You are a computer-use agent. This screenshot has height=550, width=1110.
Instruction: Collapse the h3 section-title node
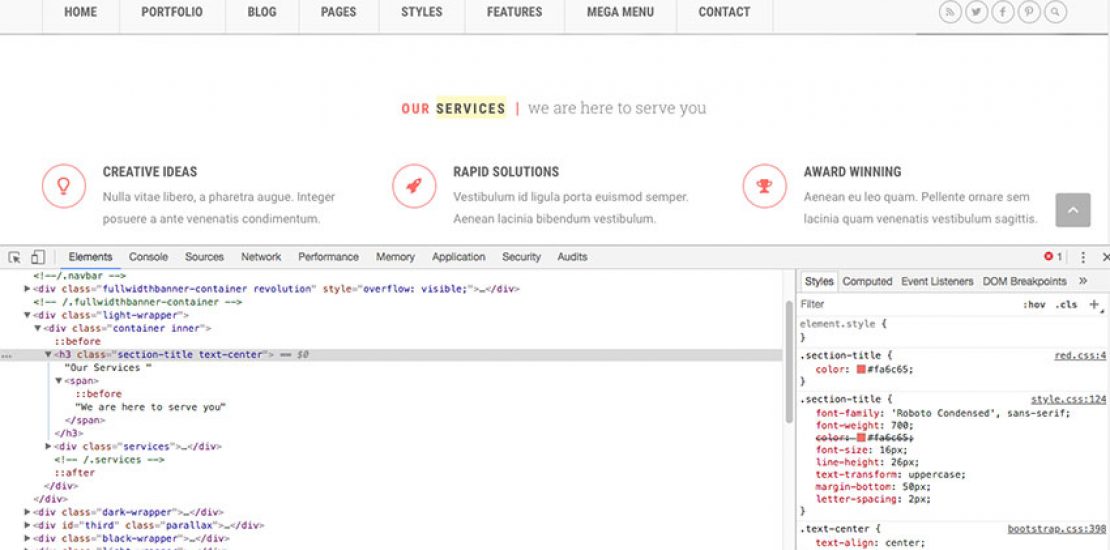[x=48, y=355]
